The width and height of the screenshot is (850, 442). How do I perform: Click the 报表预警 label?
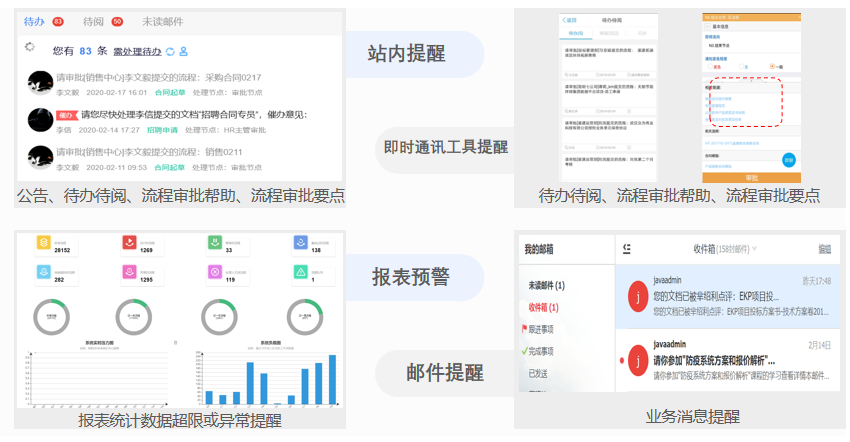coord(411,277)
